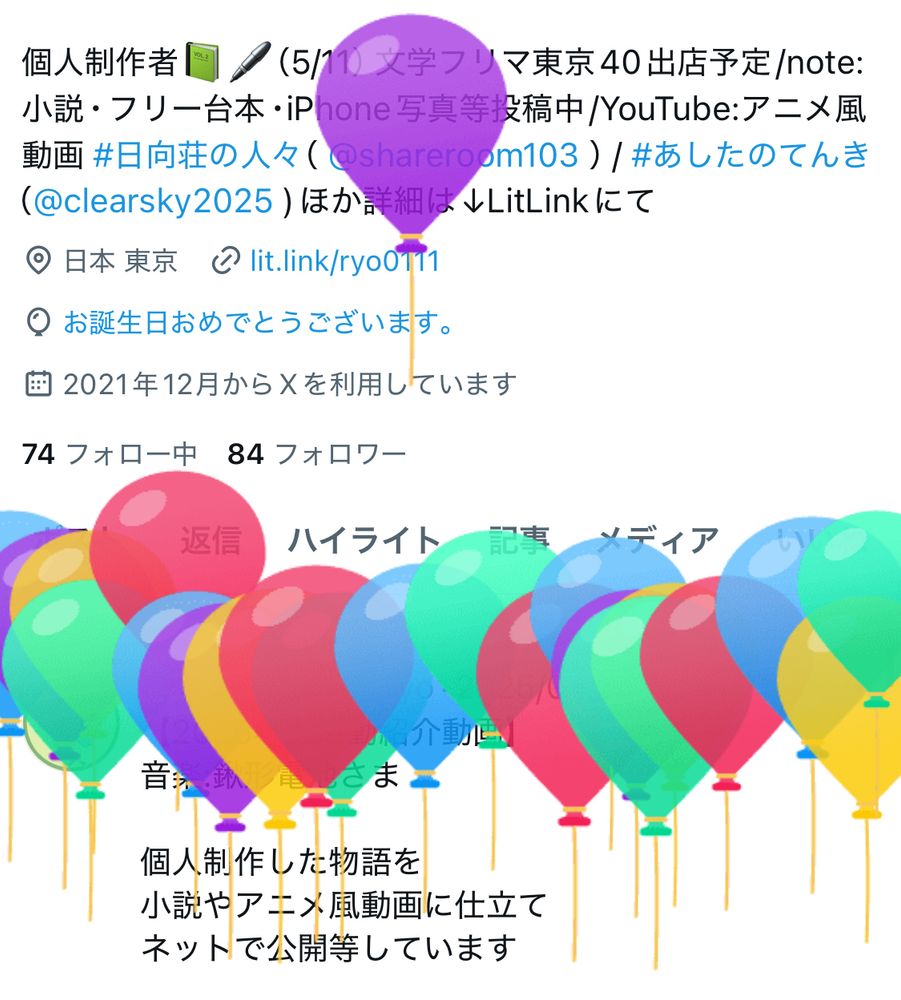Click the お誕生日おめでとうございます birthday text
This screenshot has width=901, height=1000.
258,322
